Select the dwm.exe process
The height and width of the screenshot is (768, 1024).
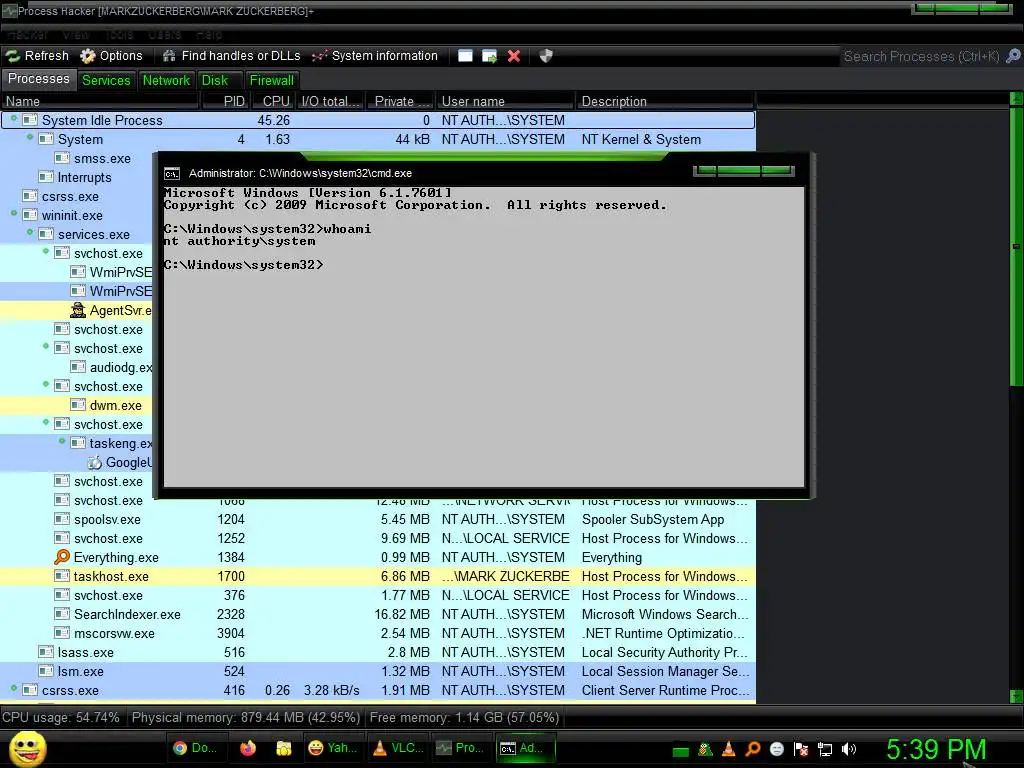(x=76, y=406)
